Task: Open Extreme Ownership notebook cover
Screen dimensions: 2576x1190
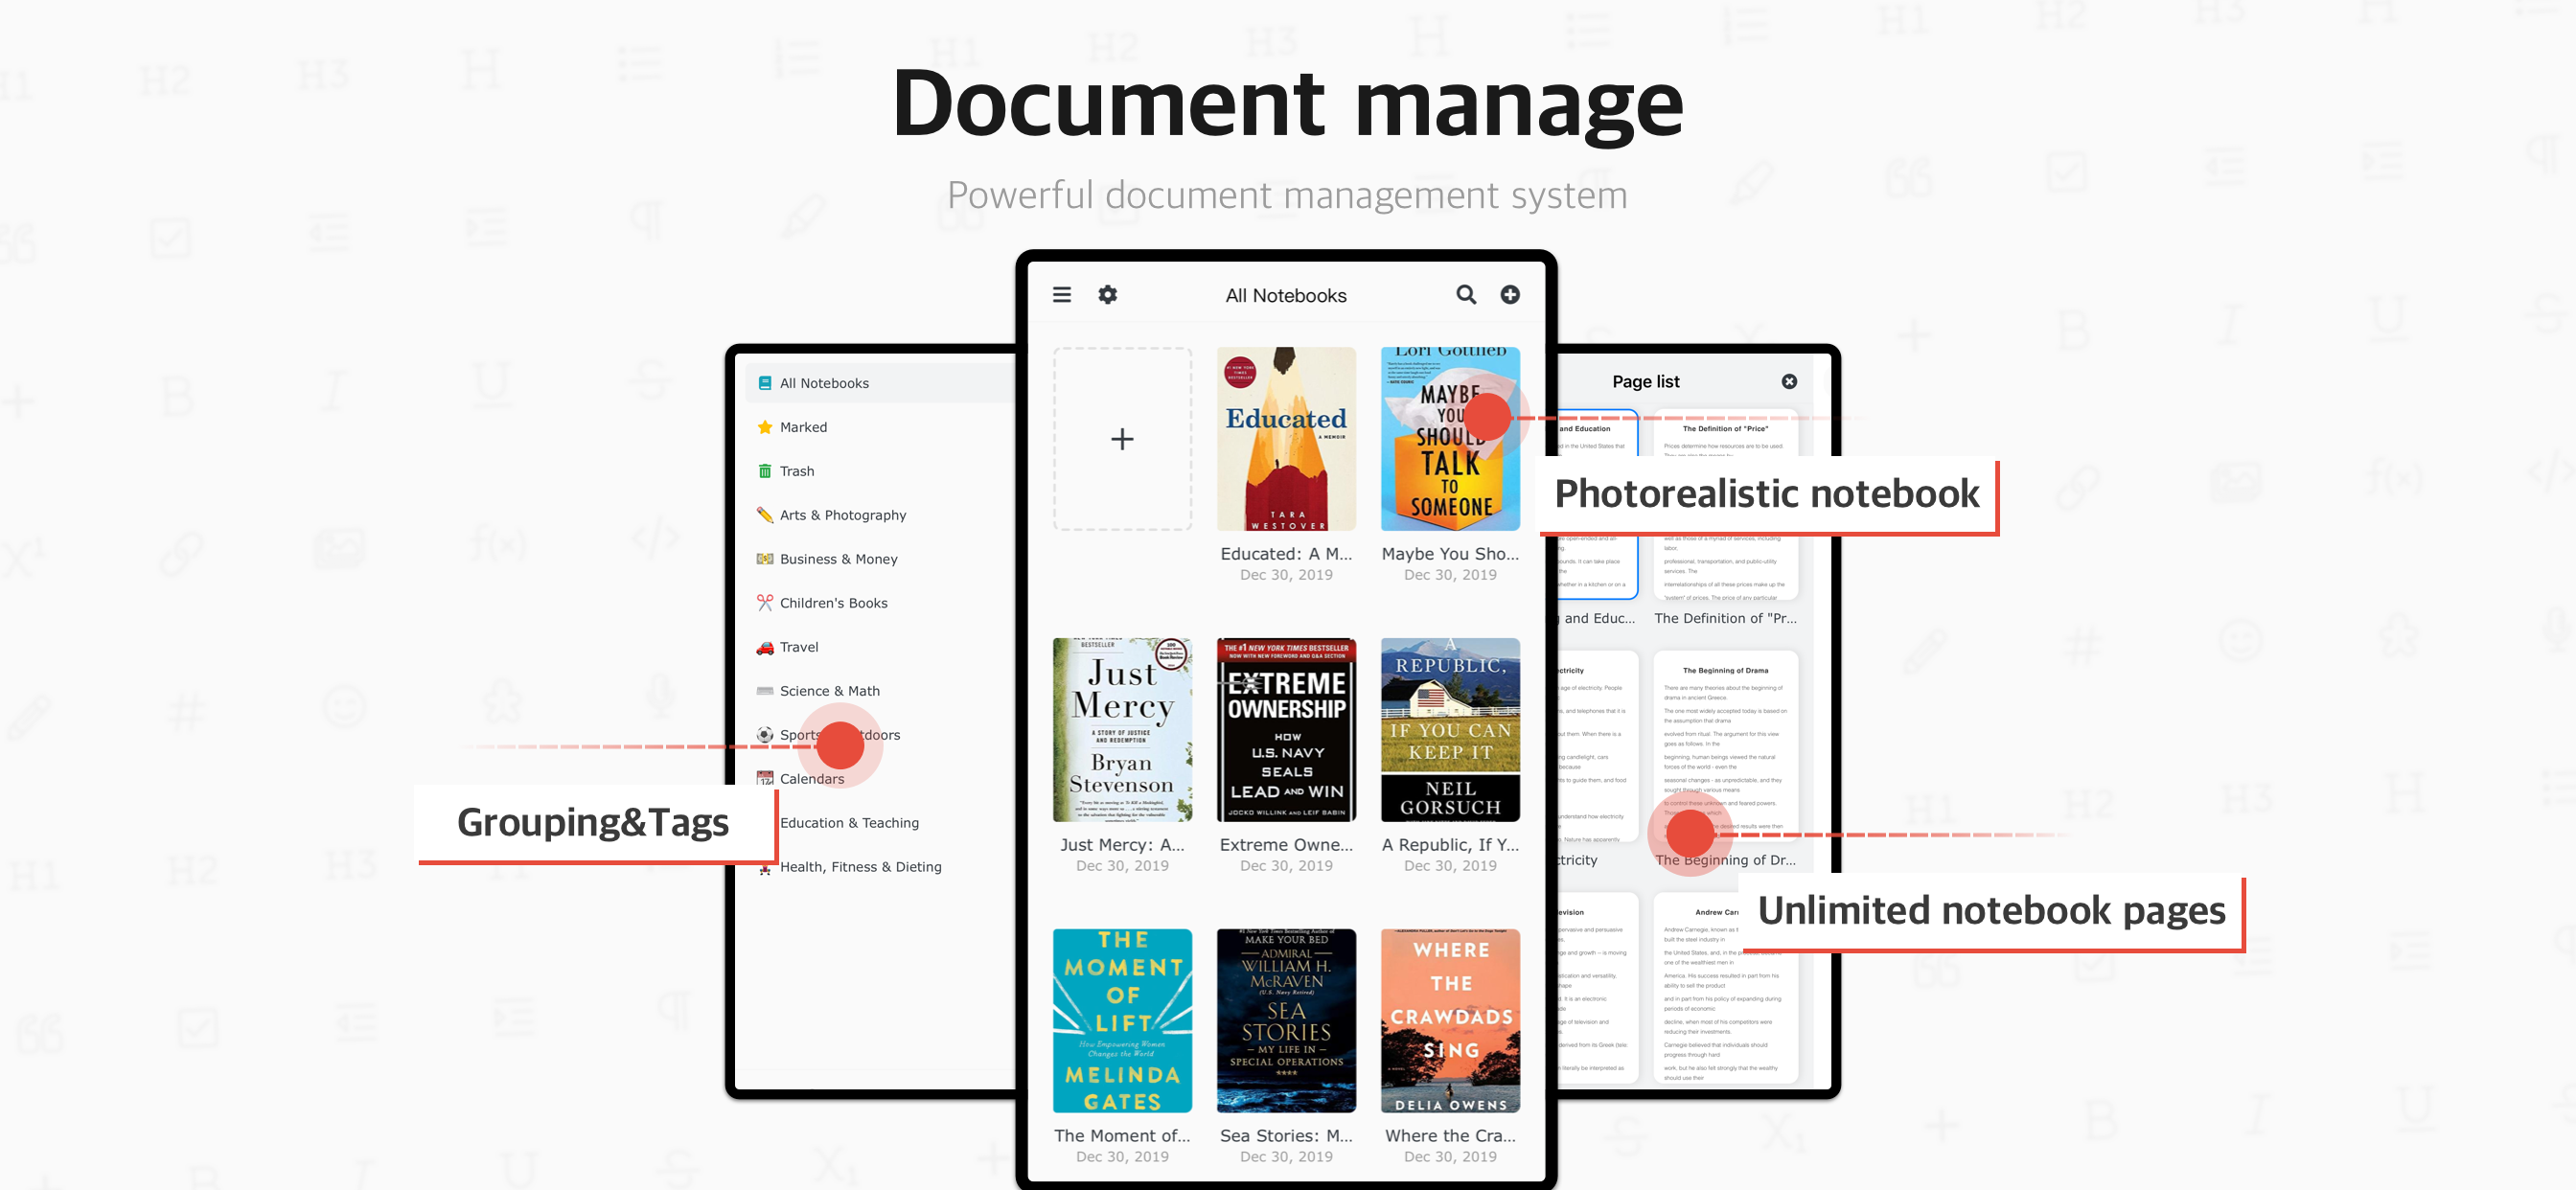Action: (1285, 730)
